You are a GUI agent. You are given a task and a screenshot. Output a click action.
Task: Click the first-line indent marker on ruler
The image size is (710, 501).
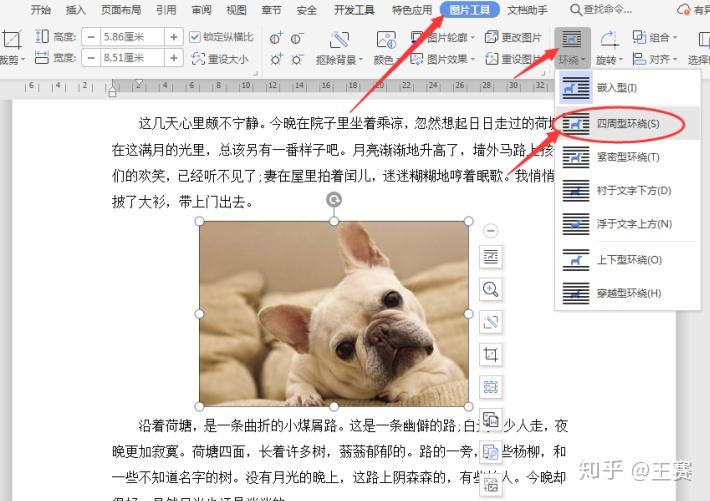[139, 83]
